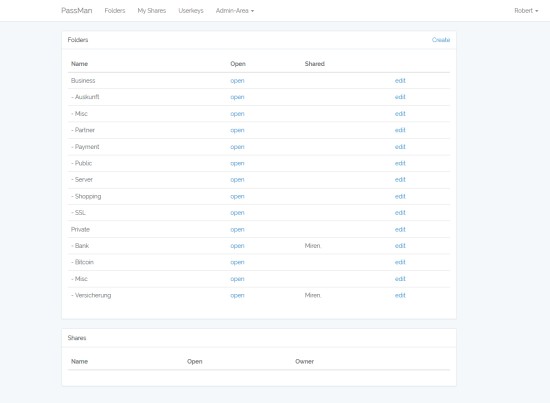This screenshot has height=403, width=550.
Task: Edit the Versicherung subfolder
Action: tap(400, 295)
